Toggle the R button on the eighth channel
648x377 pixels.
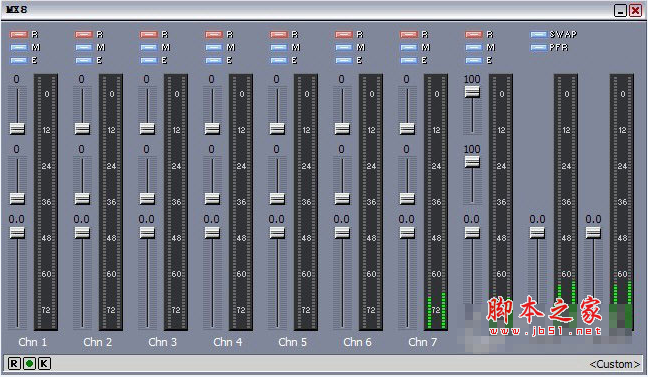tap(474, 34)
